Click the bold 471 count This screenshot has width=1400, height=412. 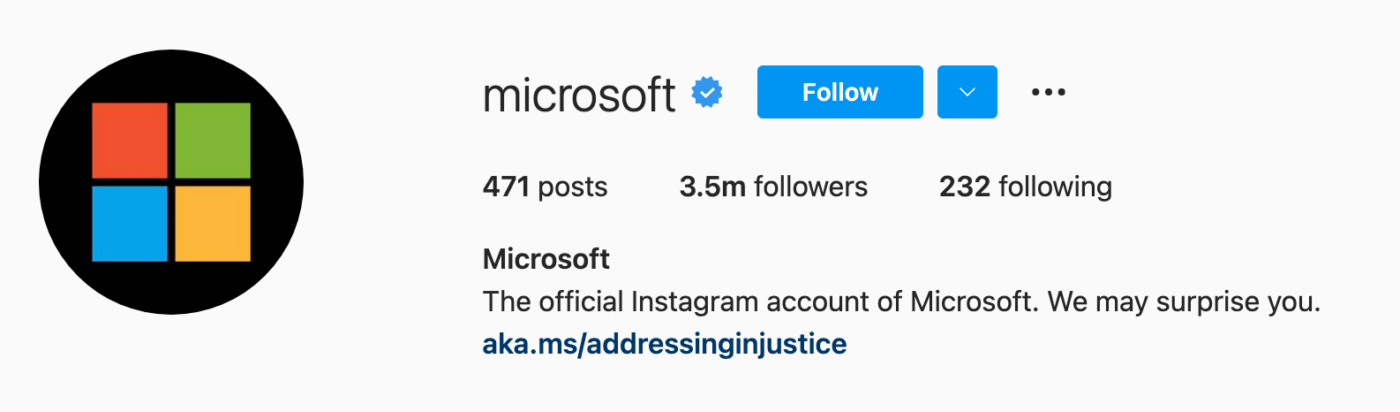[x=505, y=187]
